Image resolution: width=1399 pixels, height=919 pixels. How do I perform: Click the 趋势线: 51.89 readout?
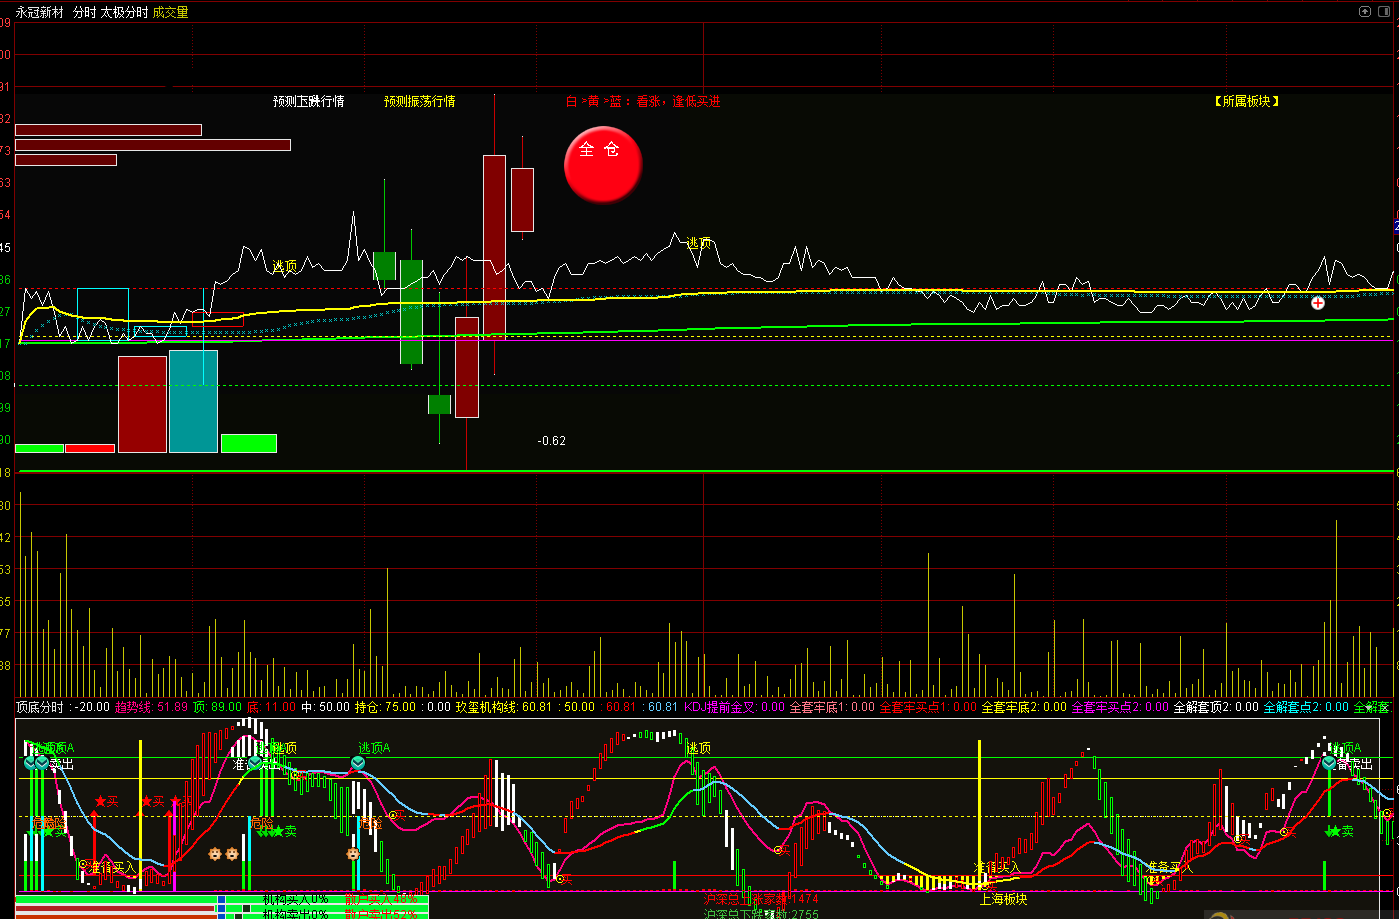[151, 707]
